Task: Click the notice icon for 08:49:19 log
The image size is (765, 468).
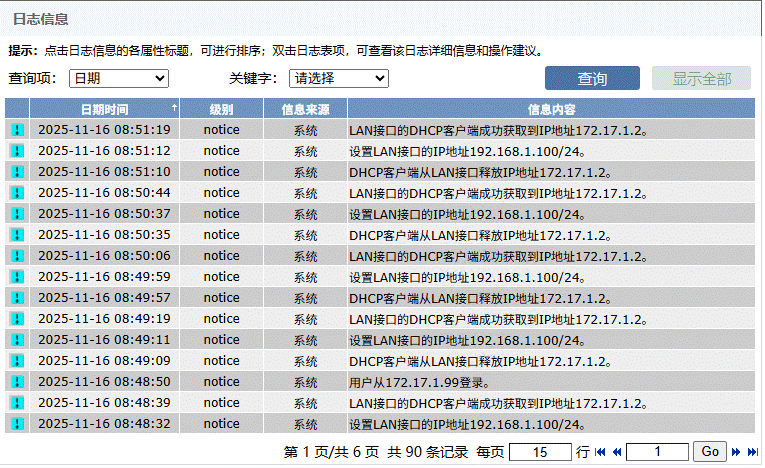Action: 18,319
